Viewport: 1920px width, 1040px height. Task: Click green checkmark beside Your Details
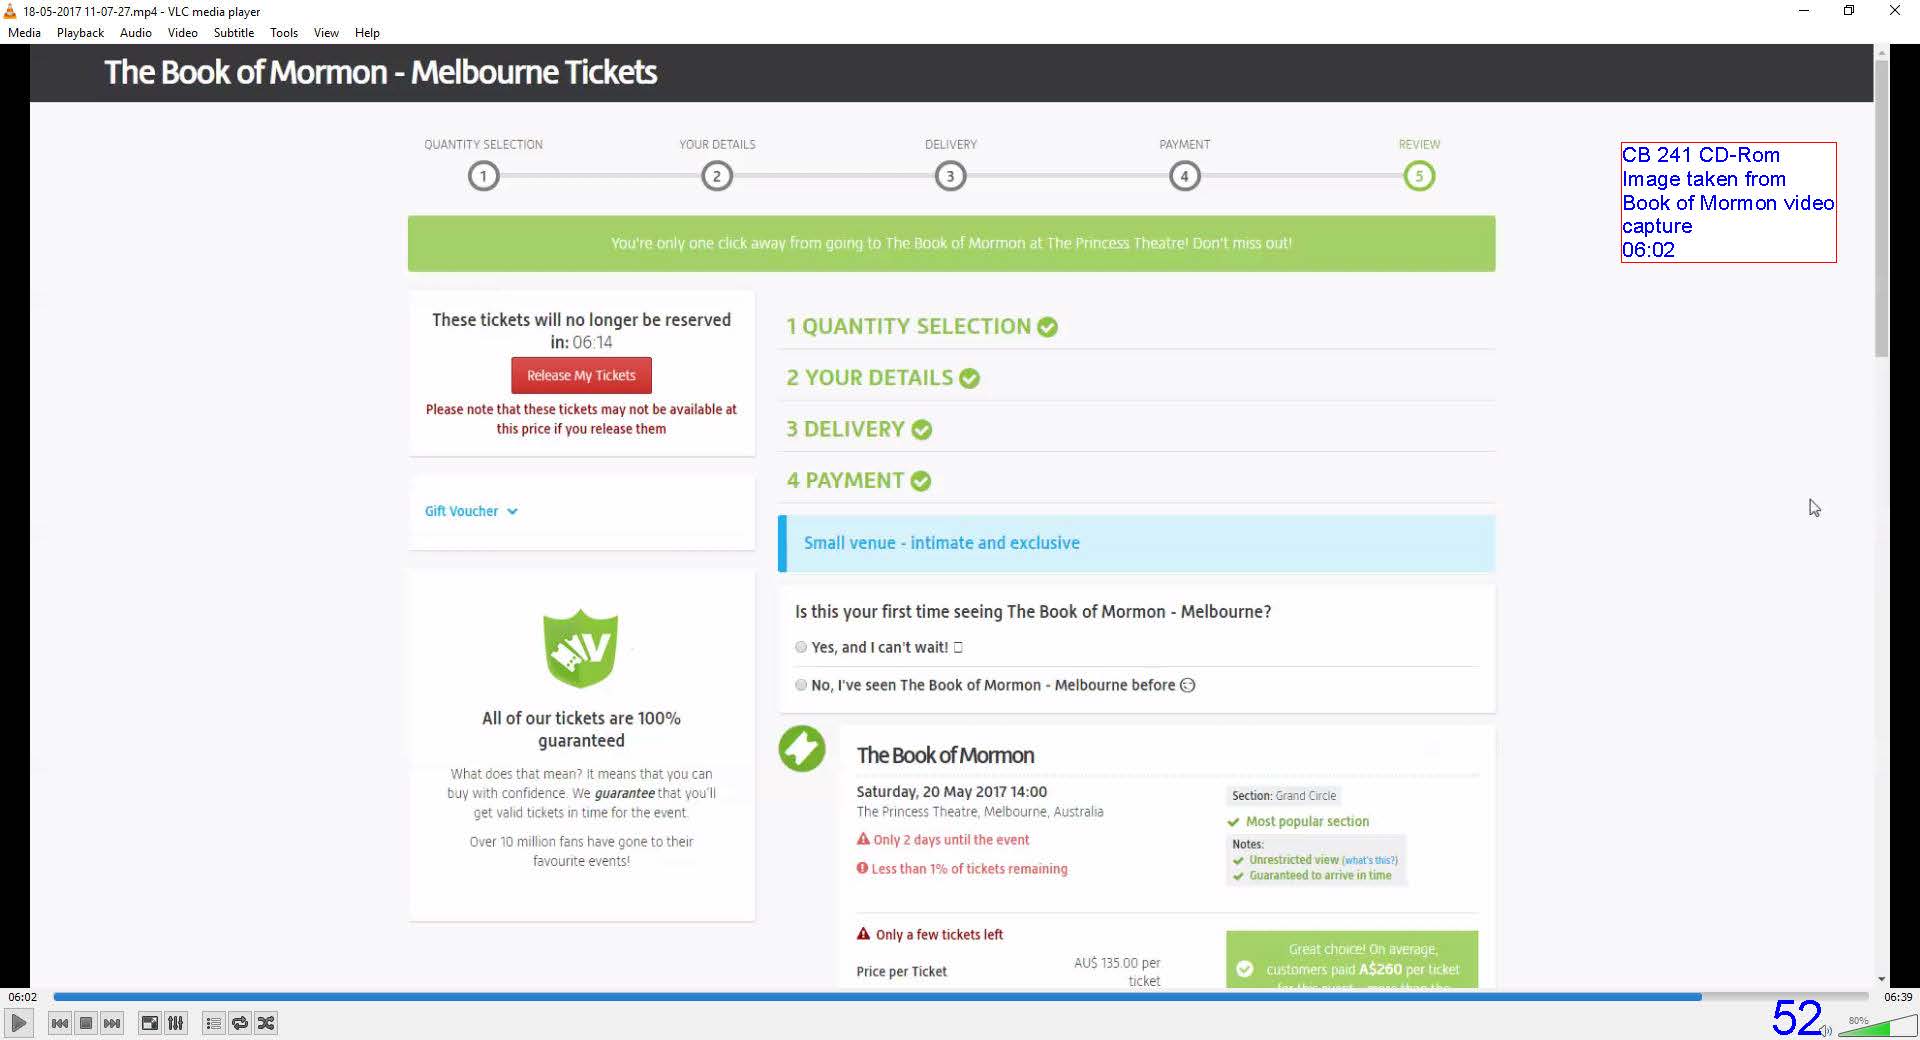click(969, 378)
